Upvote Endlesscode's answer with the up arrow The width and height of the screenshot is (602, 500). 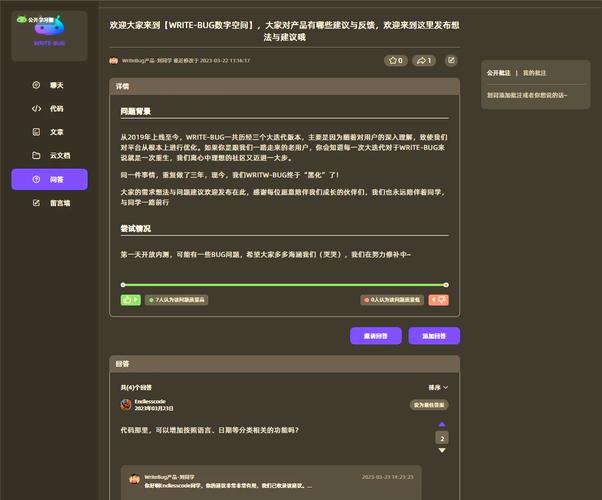[x=442, y=424]
